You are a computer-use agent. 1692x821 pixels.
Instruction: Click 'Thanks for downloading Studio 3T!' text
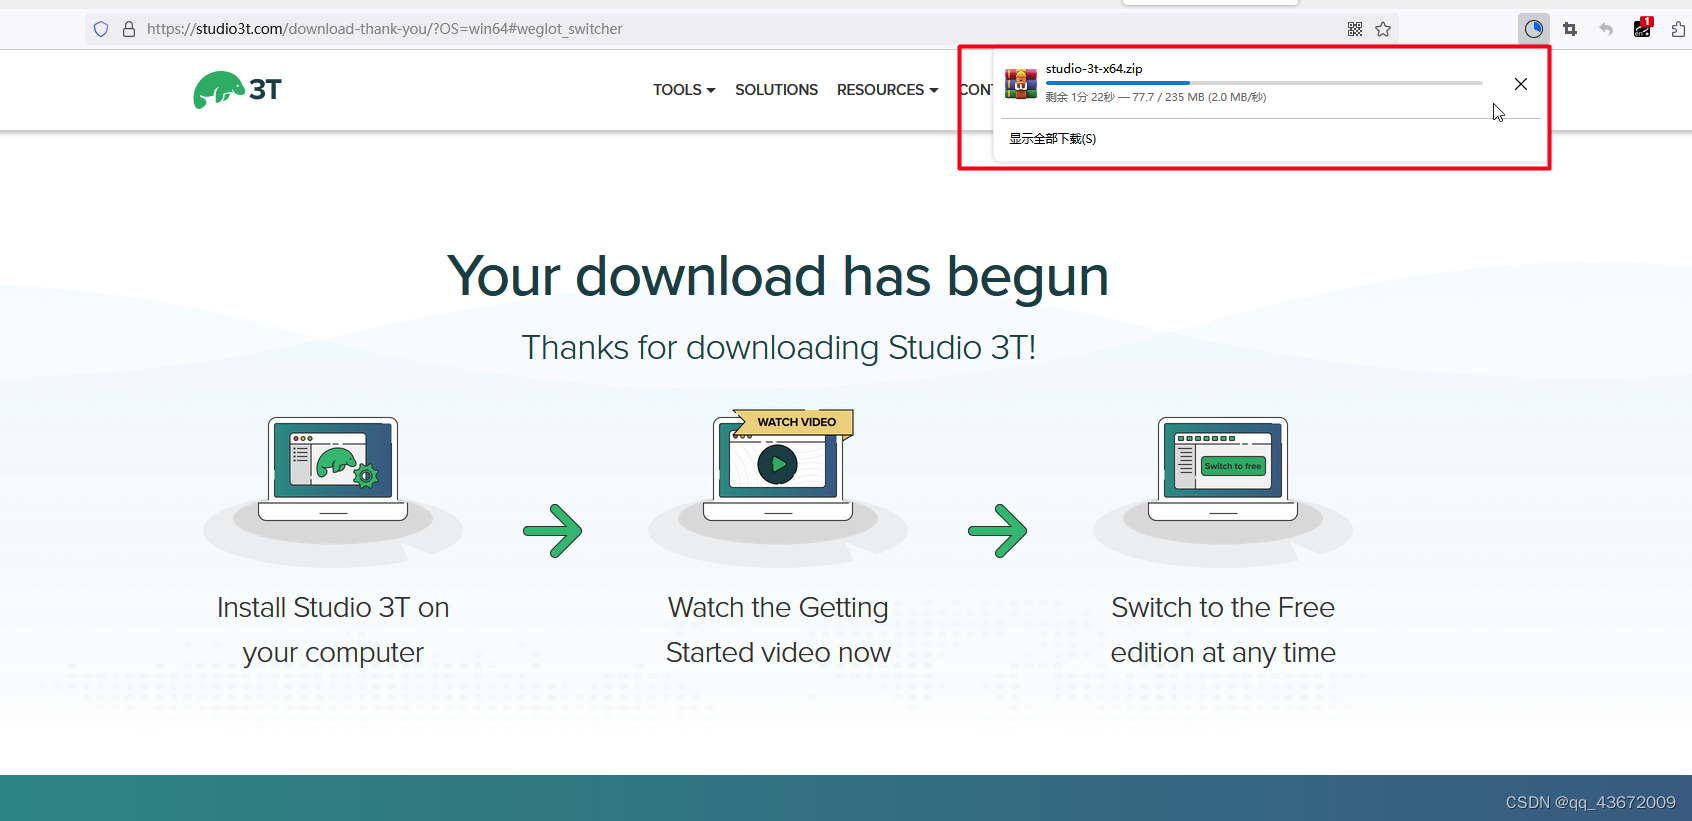[778, 347]
